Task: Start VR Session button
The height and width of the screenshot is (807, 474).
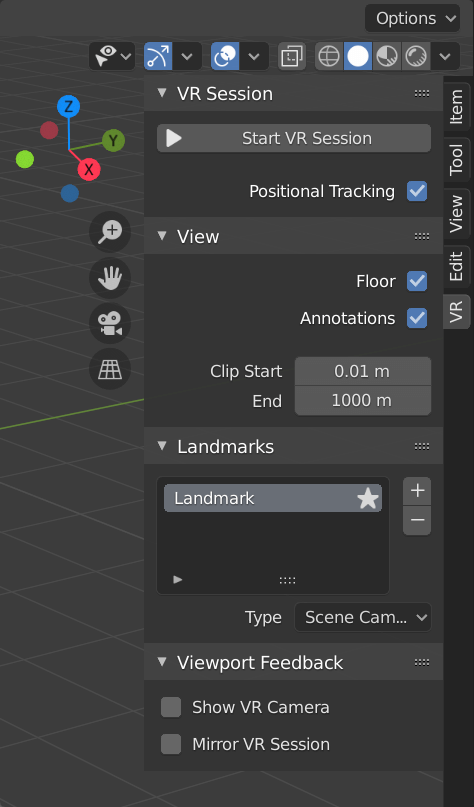Action: [x=294, y=138]
